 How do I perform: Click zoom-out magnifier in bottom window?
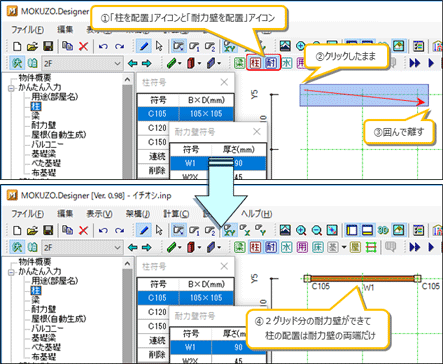pyautogui.click(x=317, y=230)
